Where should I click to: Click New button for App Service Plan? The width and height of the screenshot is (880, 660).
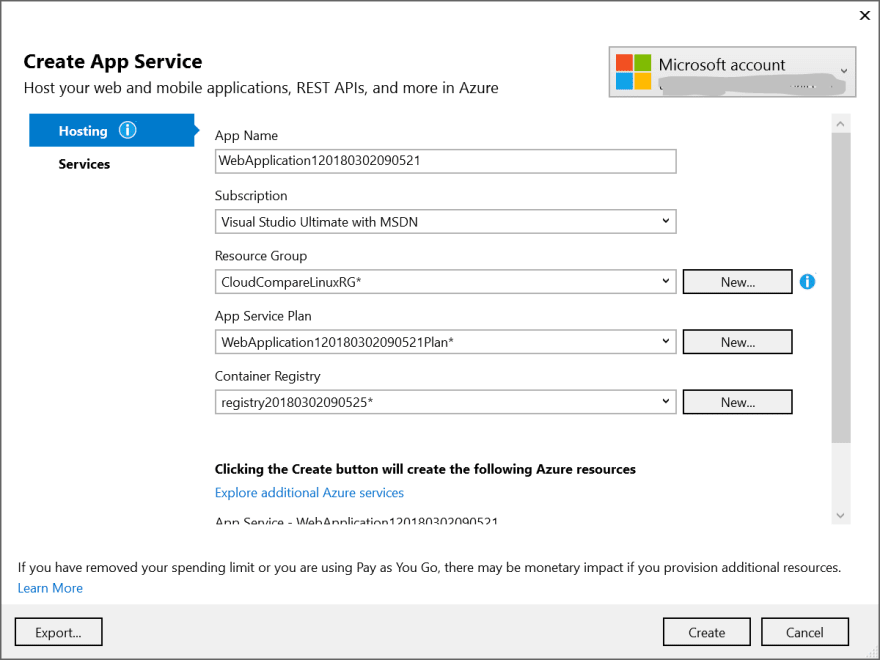pos(737,342)
